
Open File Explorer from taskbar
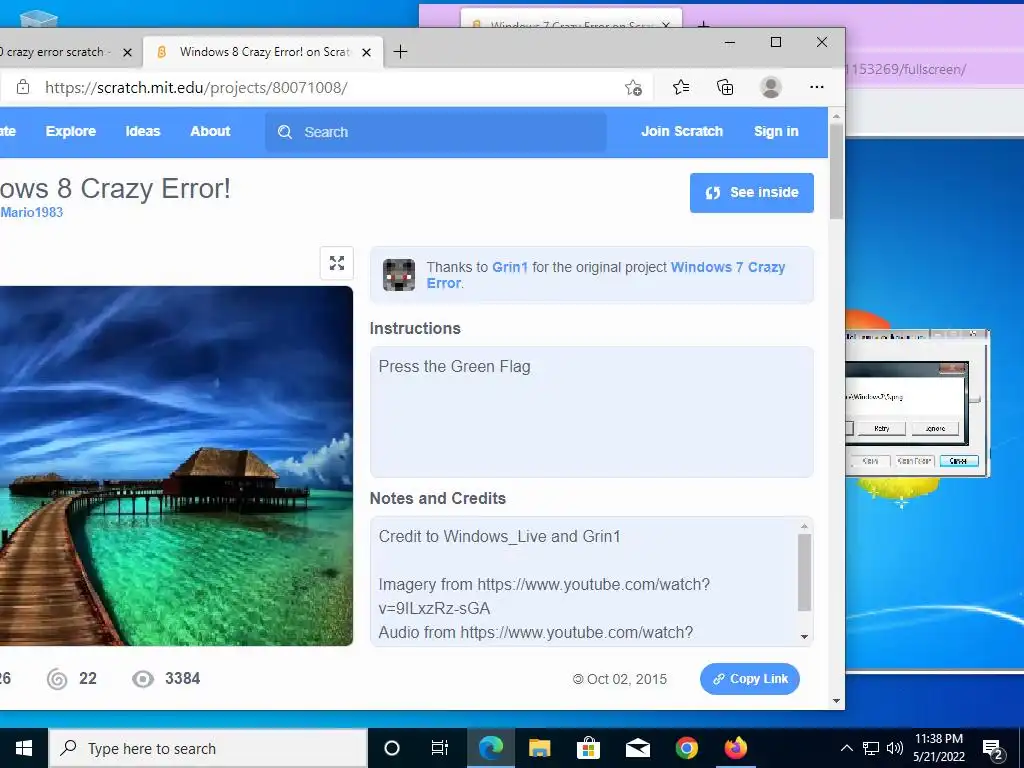pyautogui.click(x=539, y=748)
